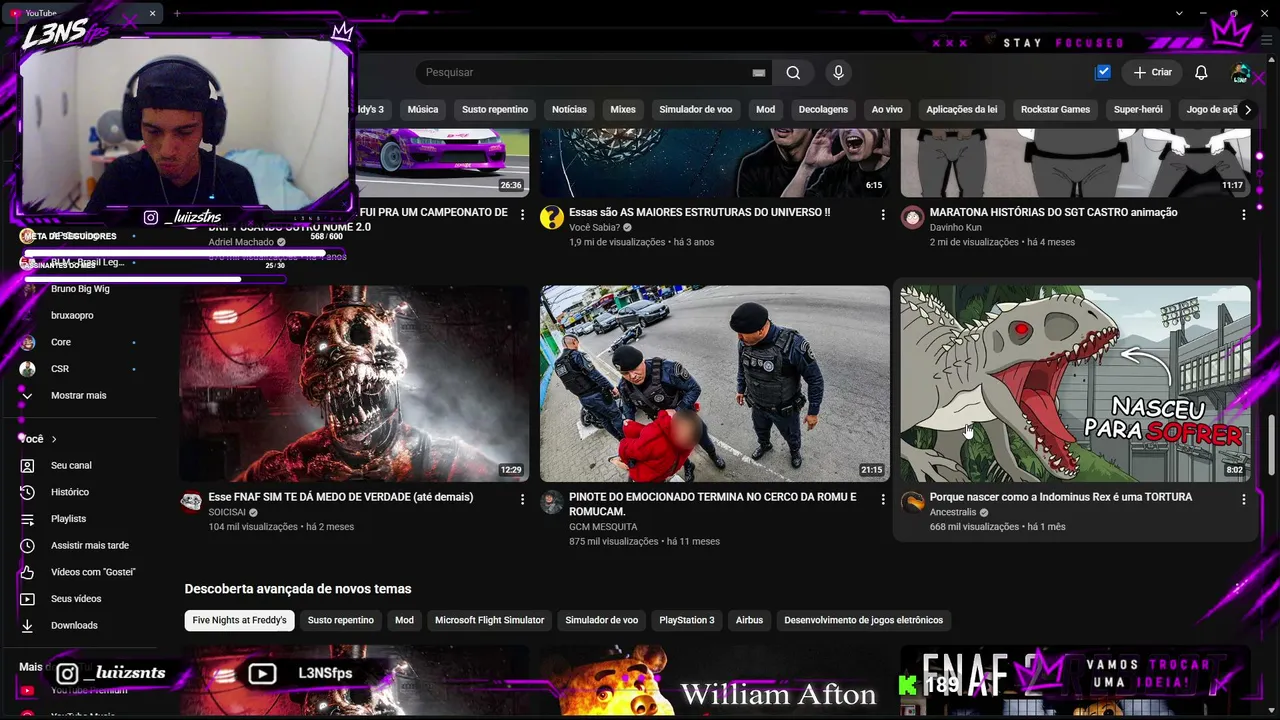Screen dimensions: 1280x720
Task: Open options menu for PINOTE DO EMOCIONADO video
Action: [883, 498]
